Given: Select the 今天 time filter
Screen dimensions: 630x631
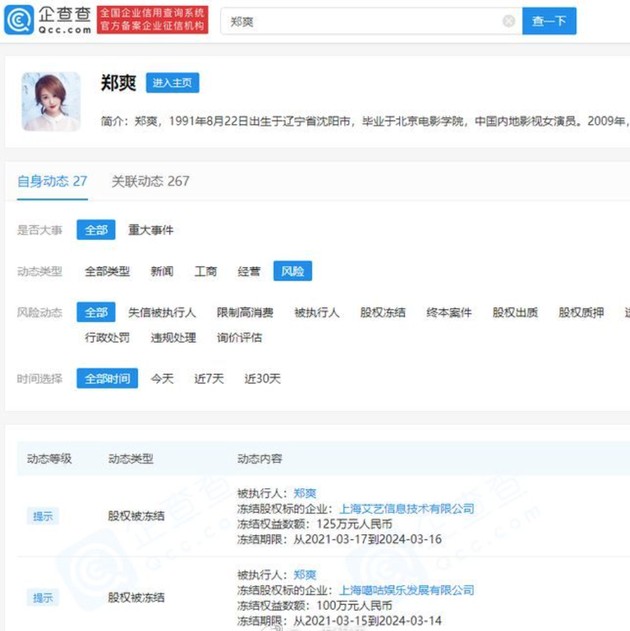Looking at the screenshot, I should pyautogui.click(x=162, y=379).
